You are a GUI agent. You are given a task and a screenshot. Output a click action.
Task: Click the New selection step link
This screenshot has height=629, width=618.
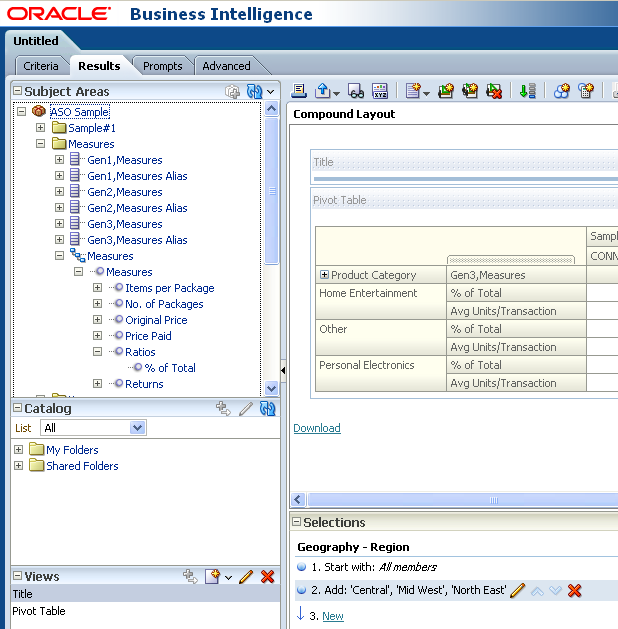[x=333, y=616]
